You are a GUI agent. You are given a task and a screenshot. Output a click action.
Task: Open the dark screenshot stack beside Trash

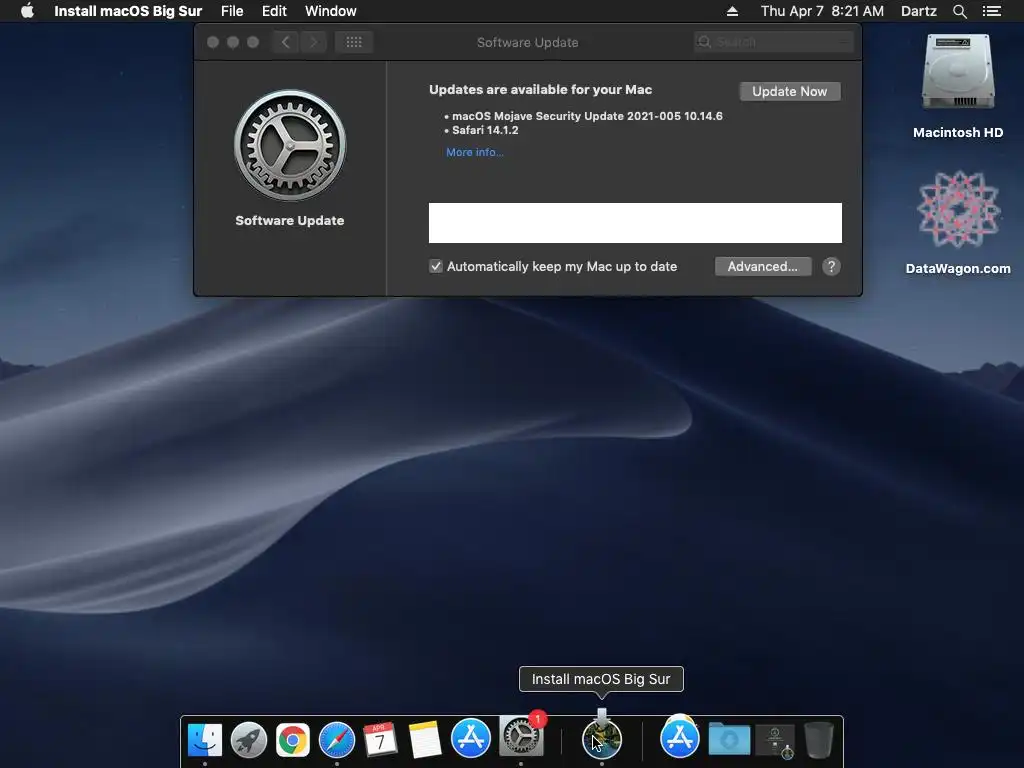[x=775, y=741]
